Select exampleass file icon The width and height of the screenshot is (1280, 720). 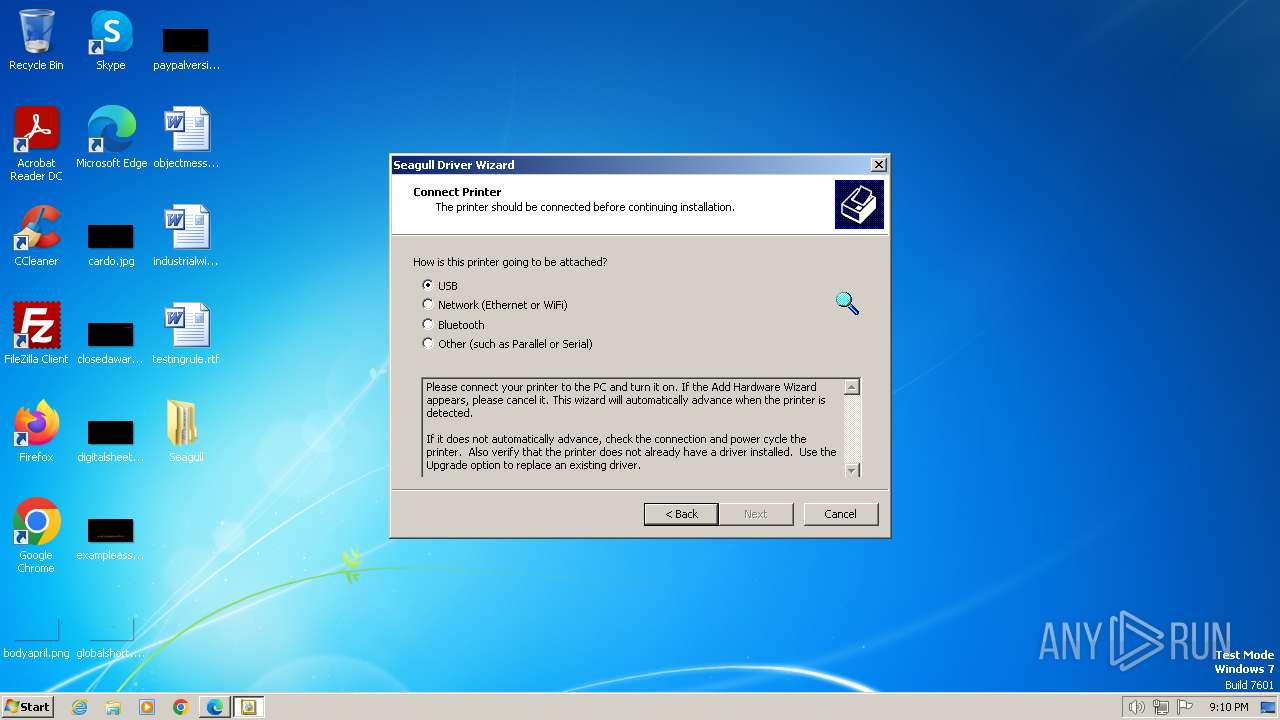coord(111,539)
